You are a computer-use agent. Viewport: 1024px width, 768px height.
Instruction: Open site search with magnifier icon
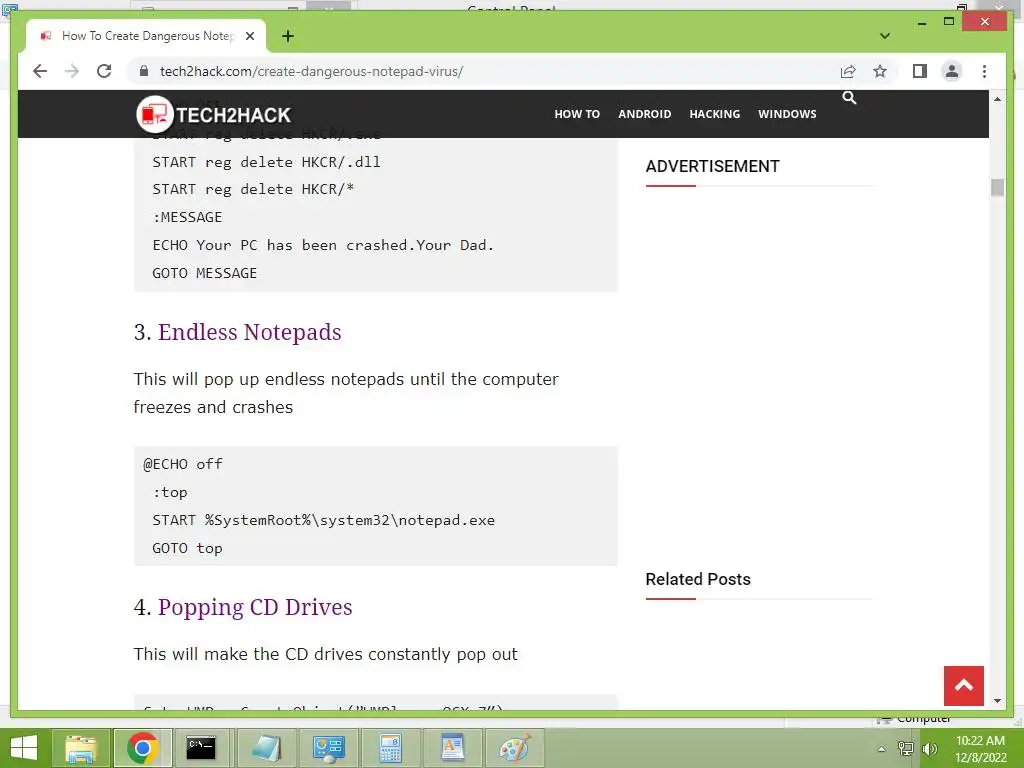click(849, 98)
